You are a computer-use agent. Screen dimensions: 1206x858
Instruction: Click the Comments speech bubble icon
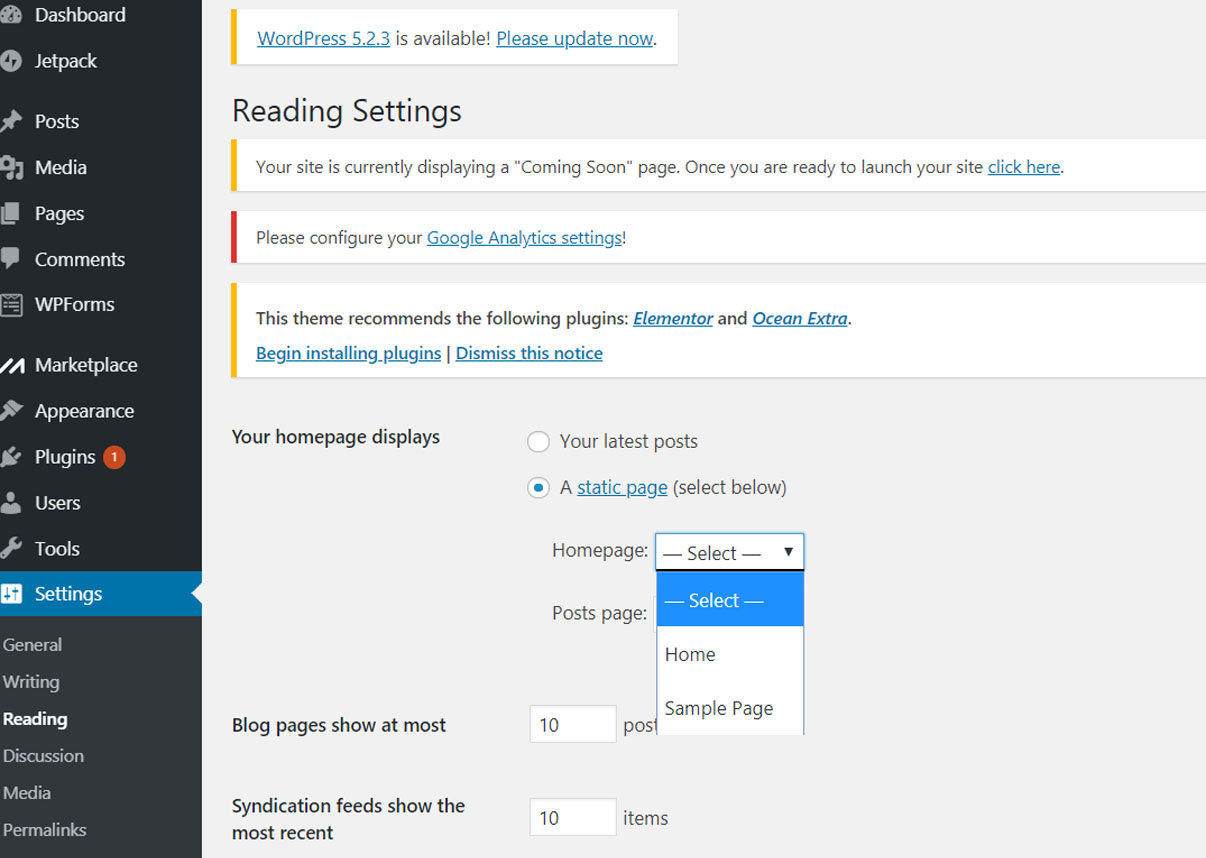coord(10,259)
